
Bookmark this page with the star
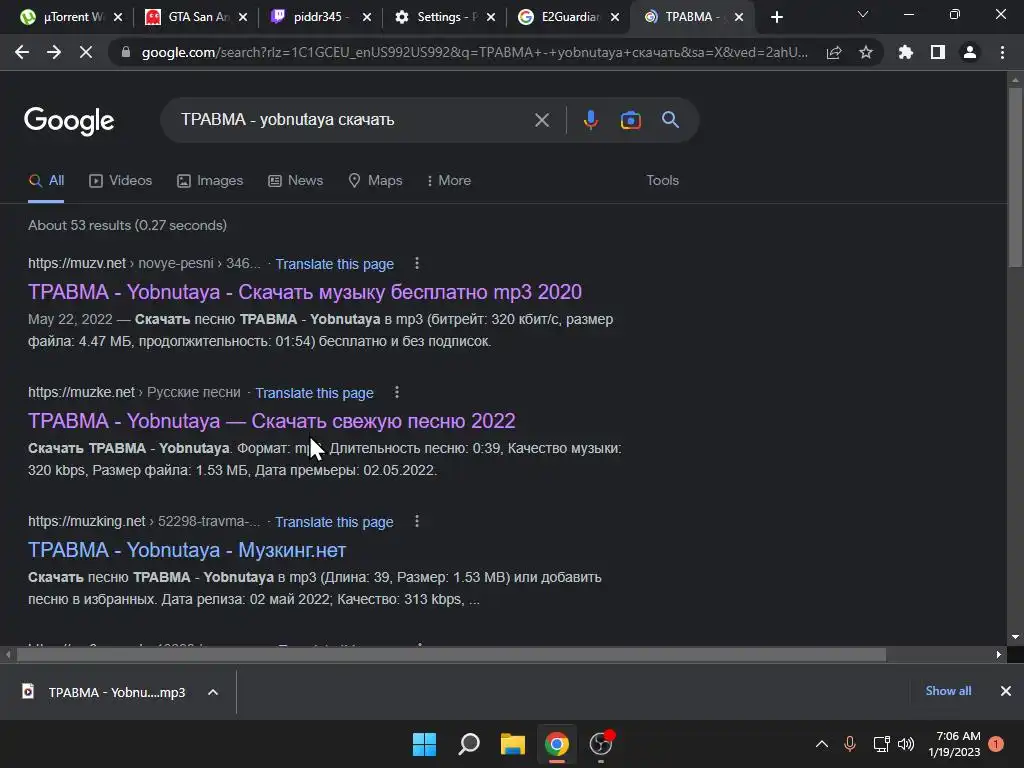tap(866, 52)
